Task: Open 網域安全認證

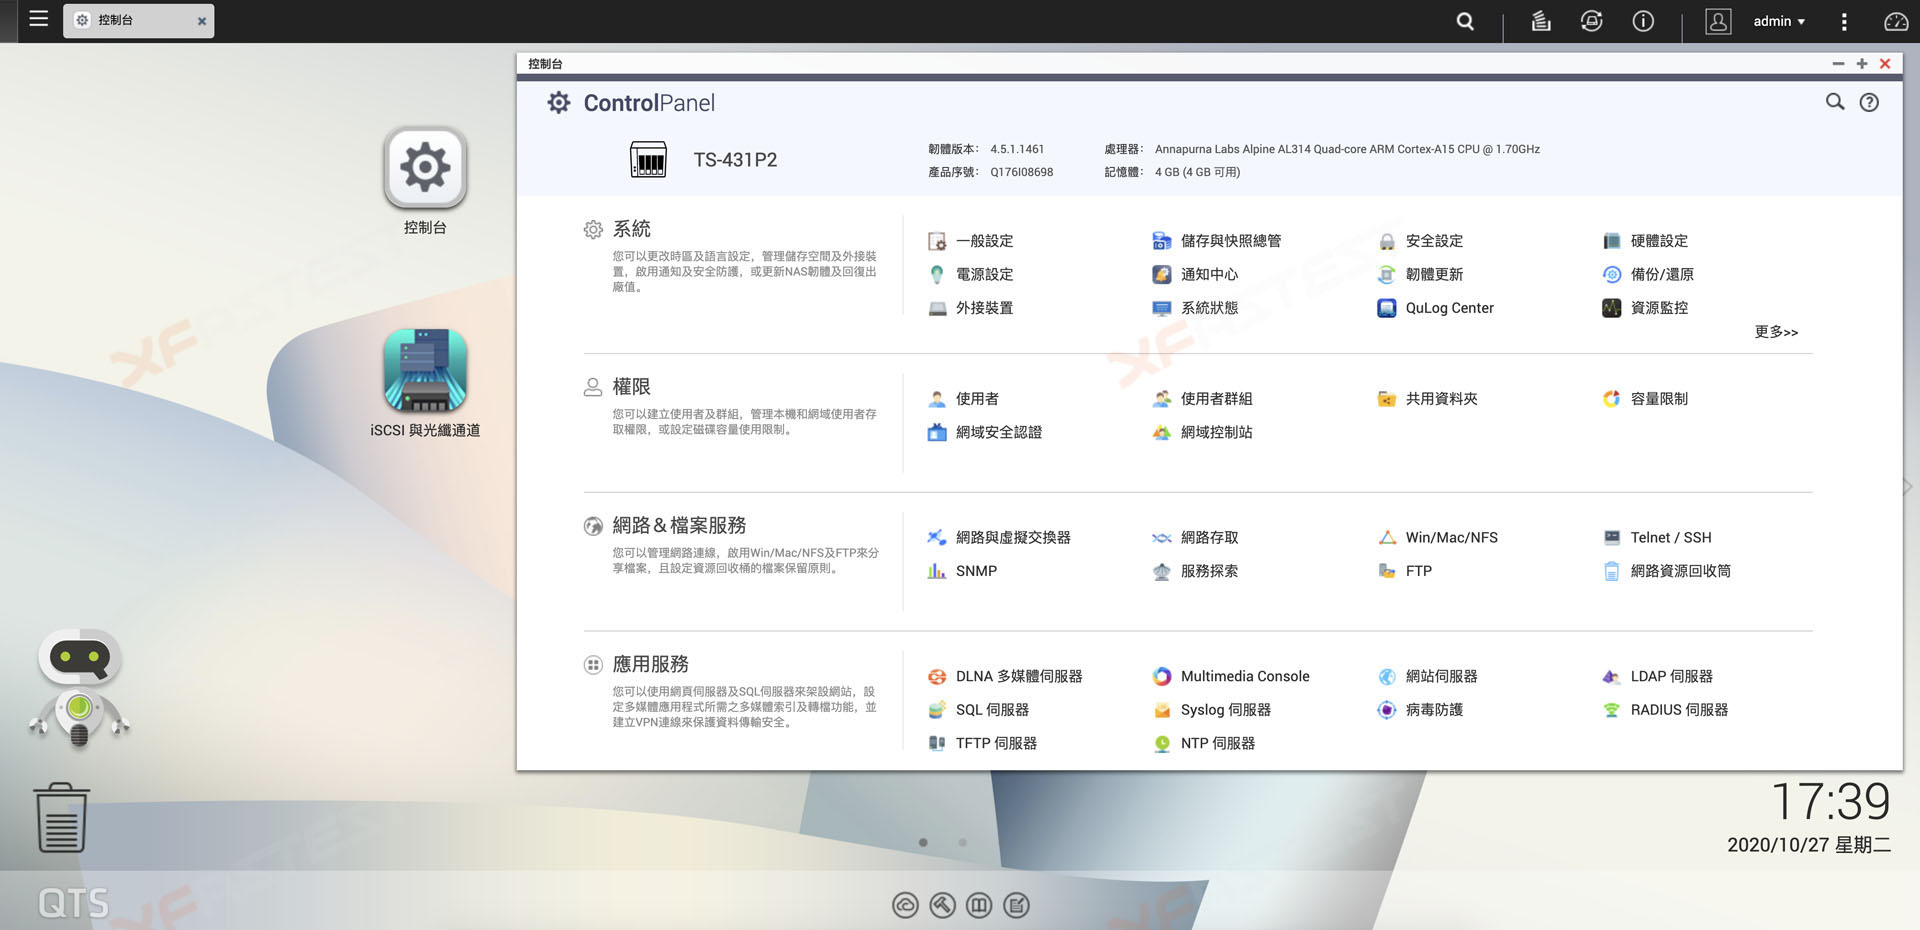Action: (x=985, y=432)
